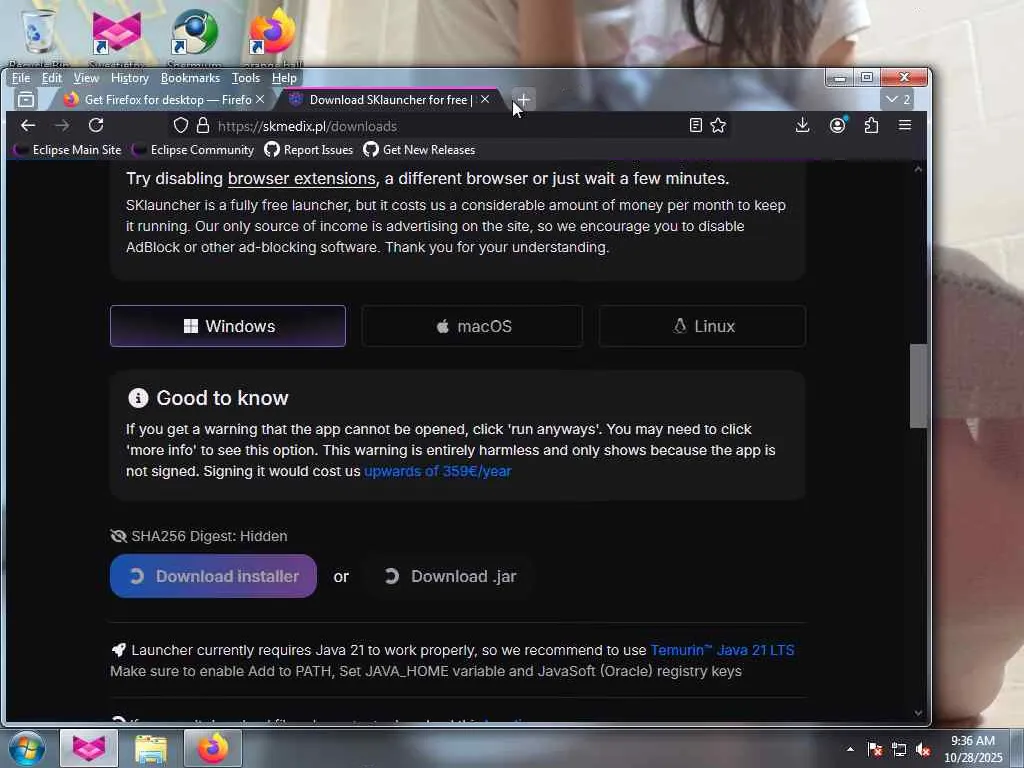Screen dimensions: 1024x768
Task: Open Action Center flag tray icon
Action: (875, 750)
